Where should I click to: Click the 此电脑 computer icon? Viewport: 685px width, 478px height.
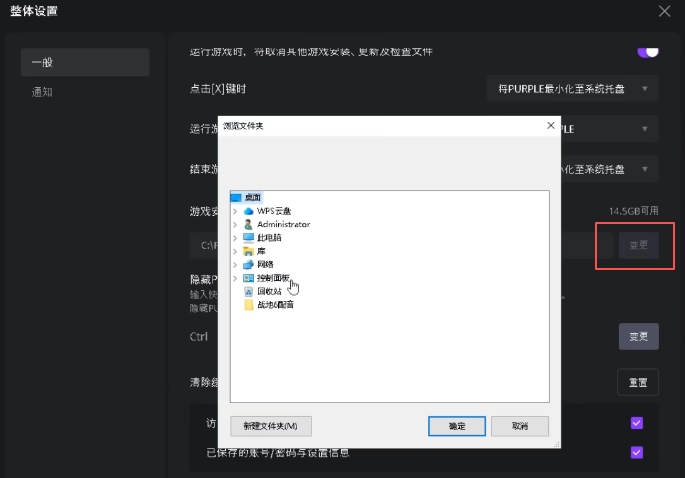tap(249, 238)
